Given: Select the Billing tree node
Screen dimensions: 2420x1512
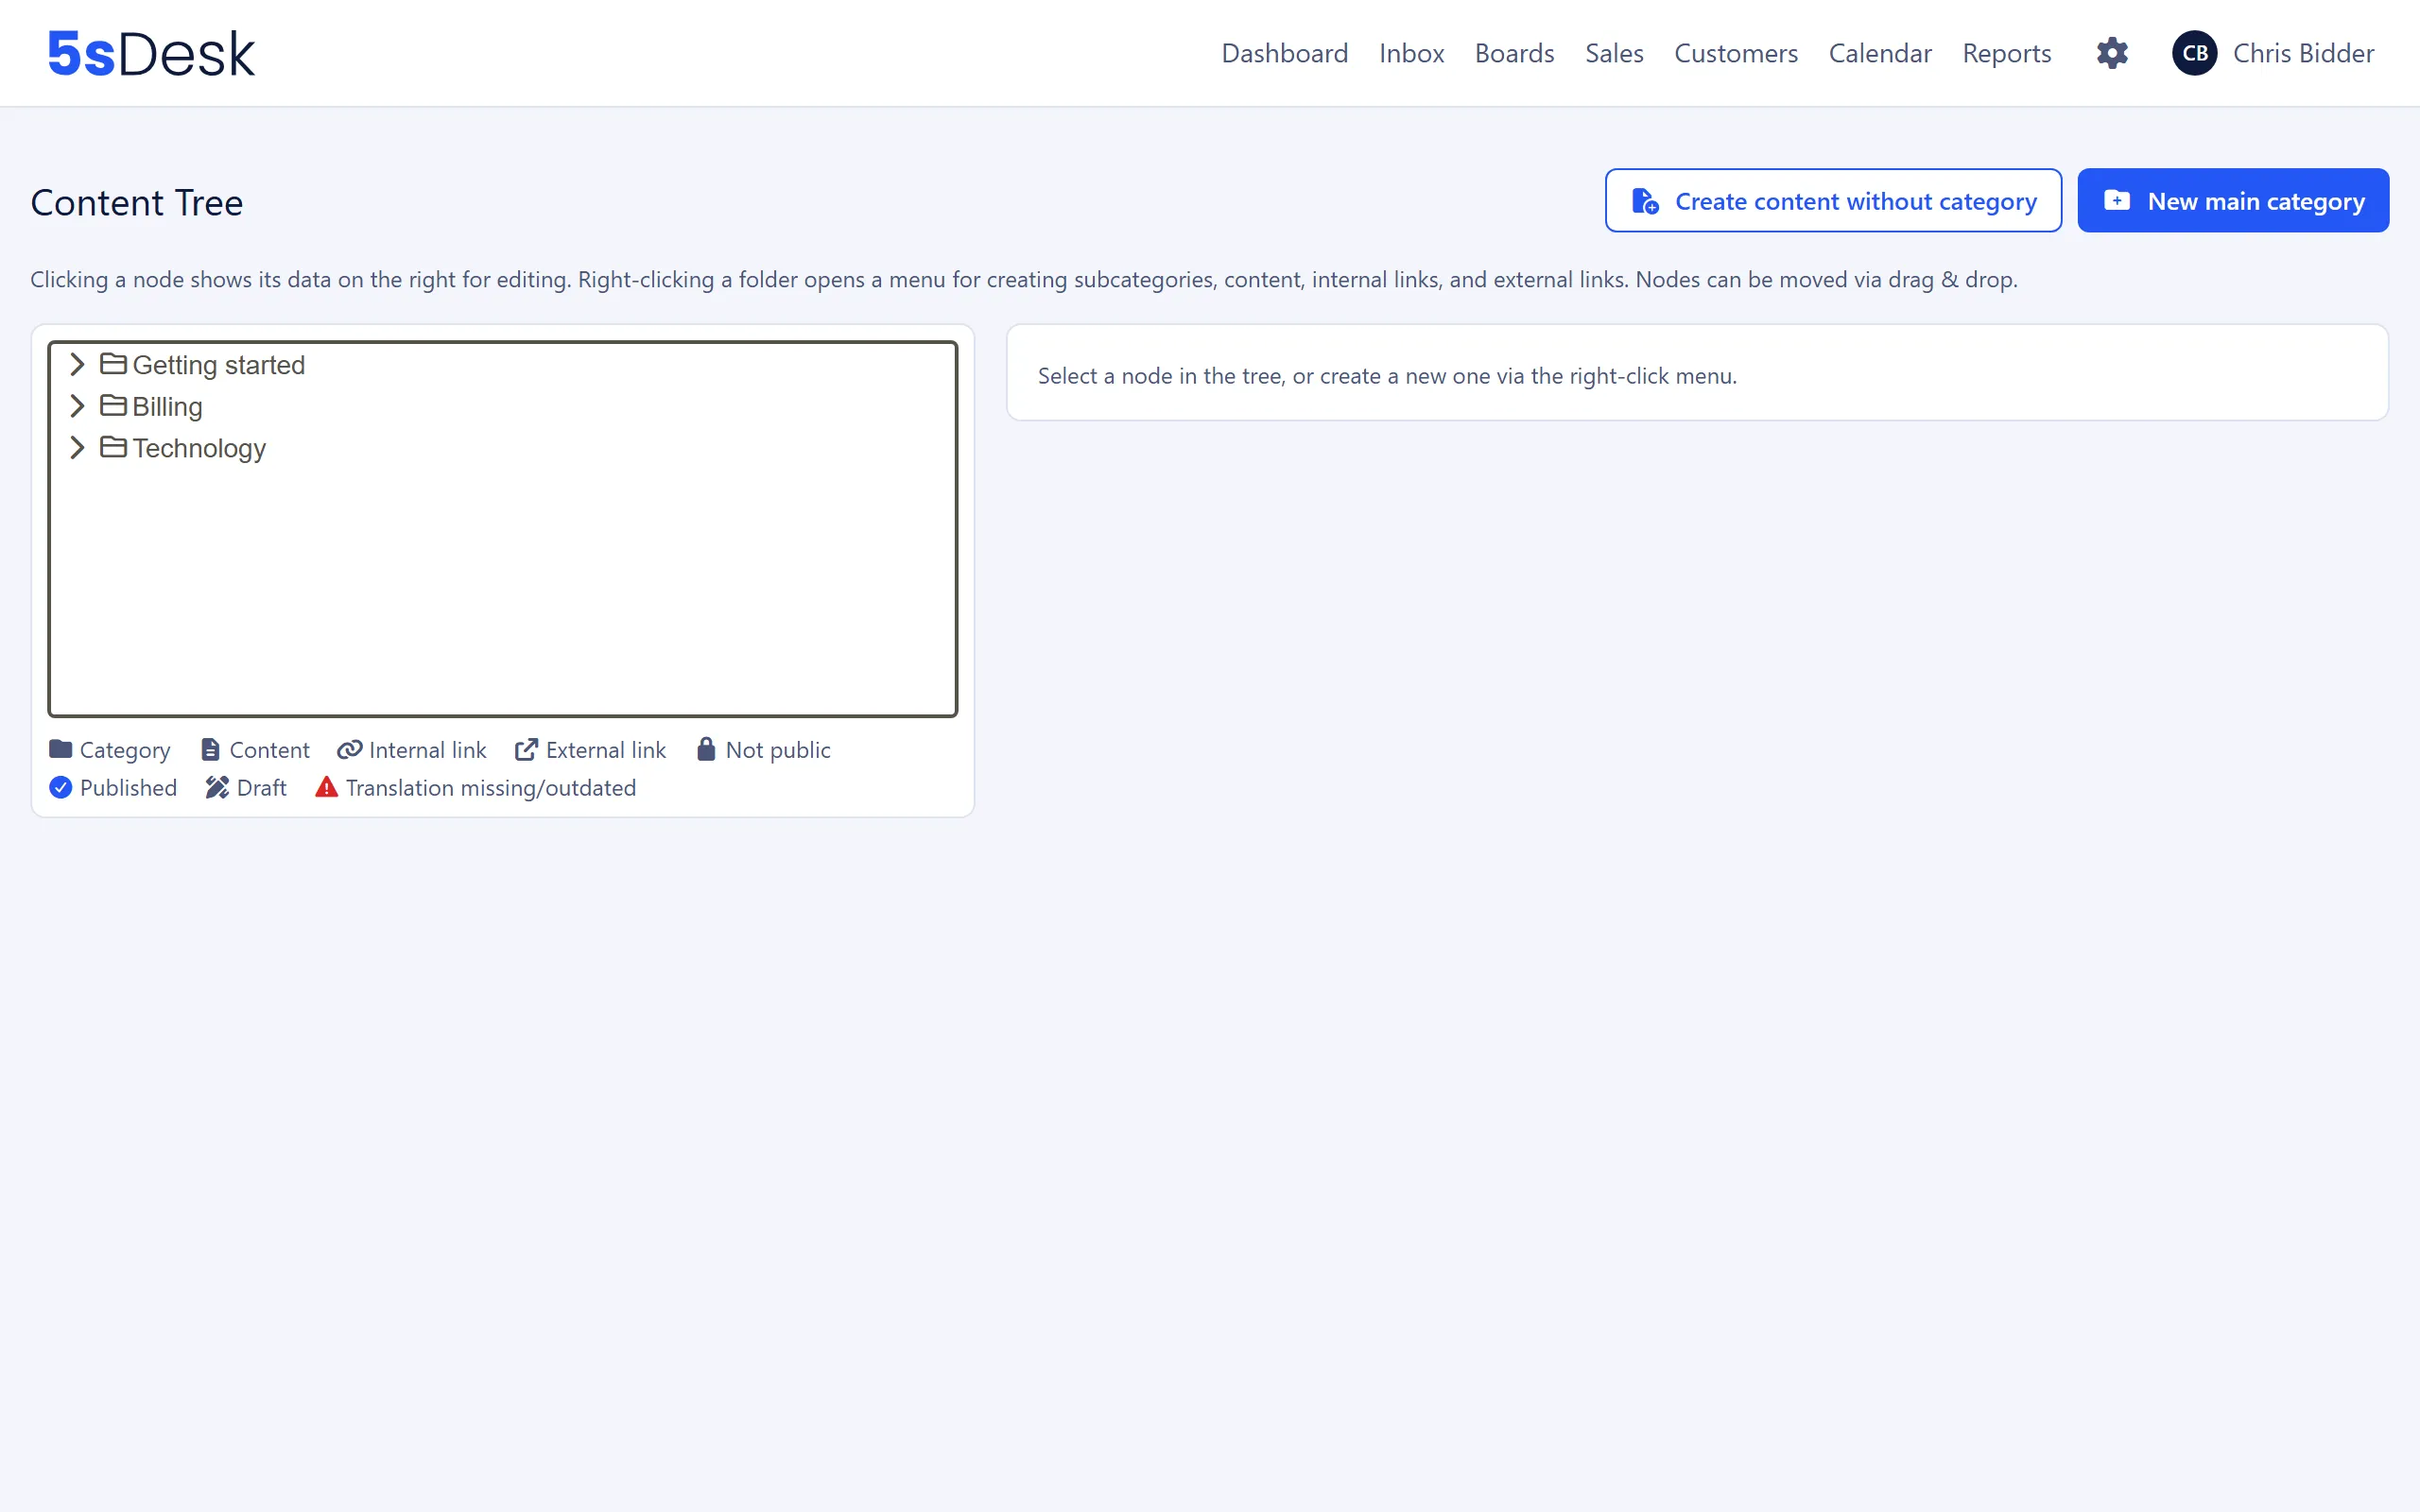Looking at the screenshot, I should tap(167, 407).
